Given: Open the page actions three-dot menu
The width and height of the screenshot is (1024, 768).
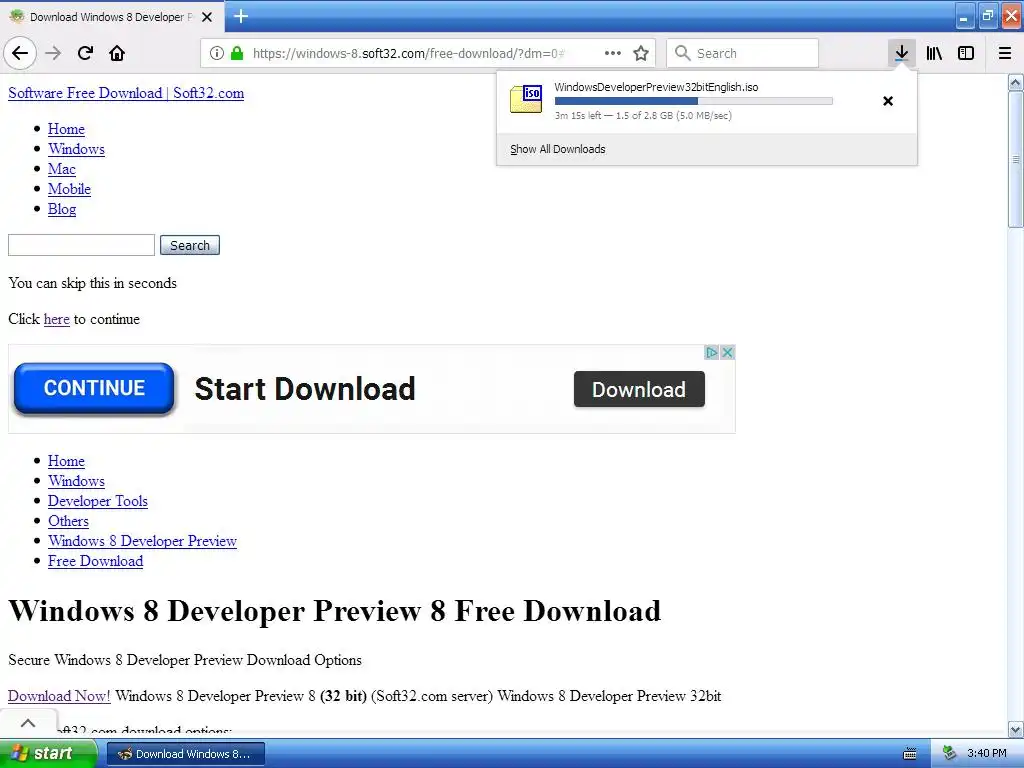Looking at the screenshot, I should 613,53.
